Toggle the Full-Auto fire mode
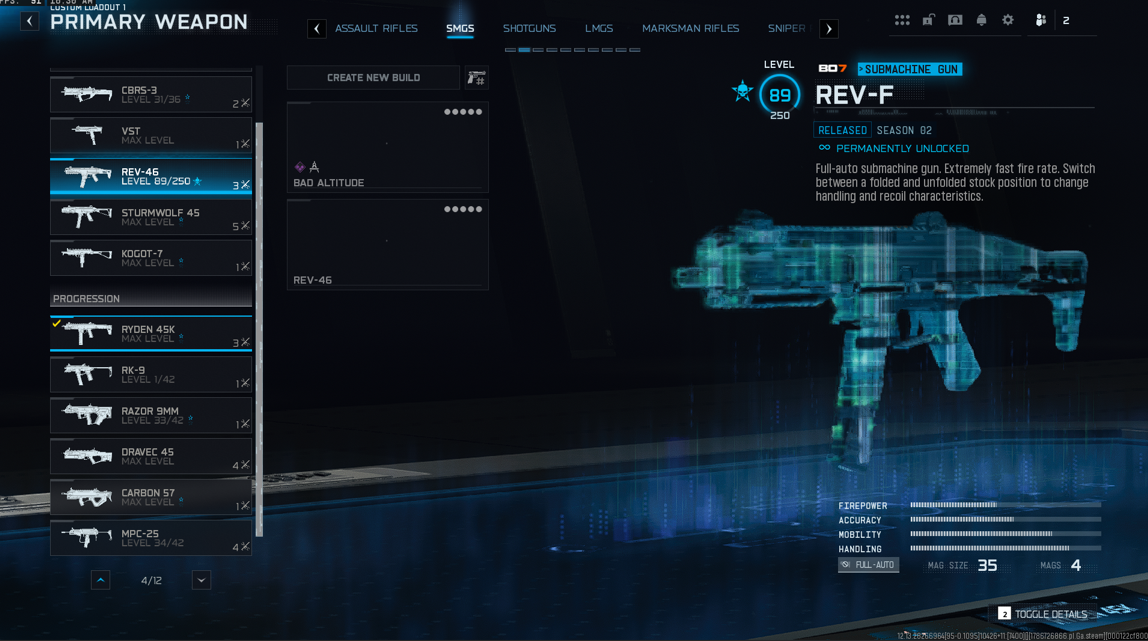 point(868,565)
